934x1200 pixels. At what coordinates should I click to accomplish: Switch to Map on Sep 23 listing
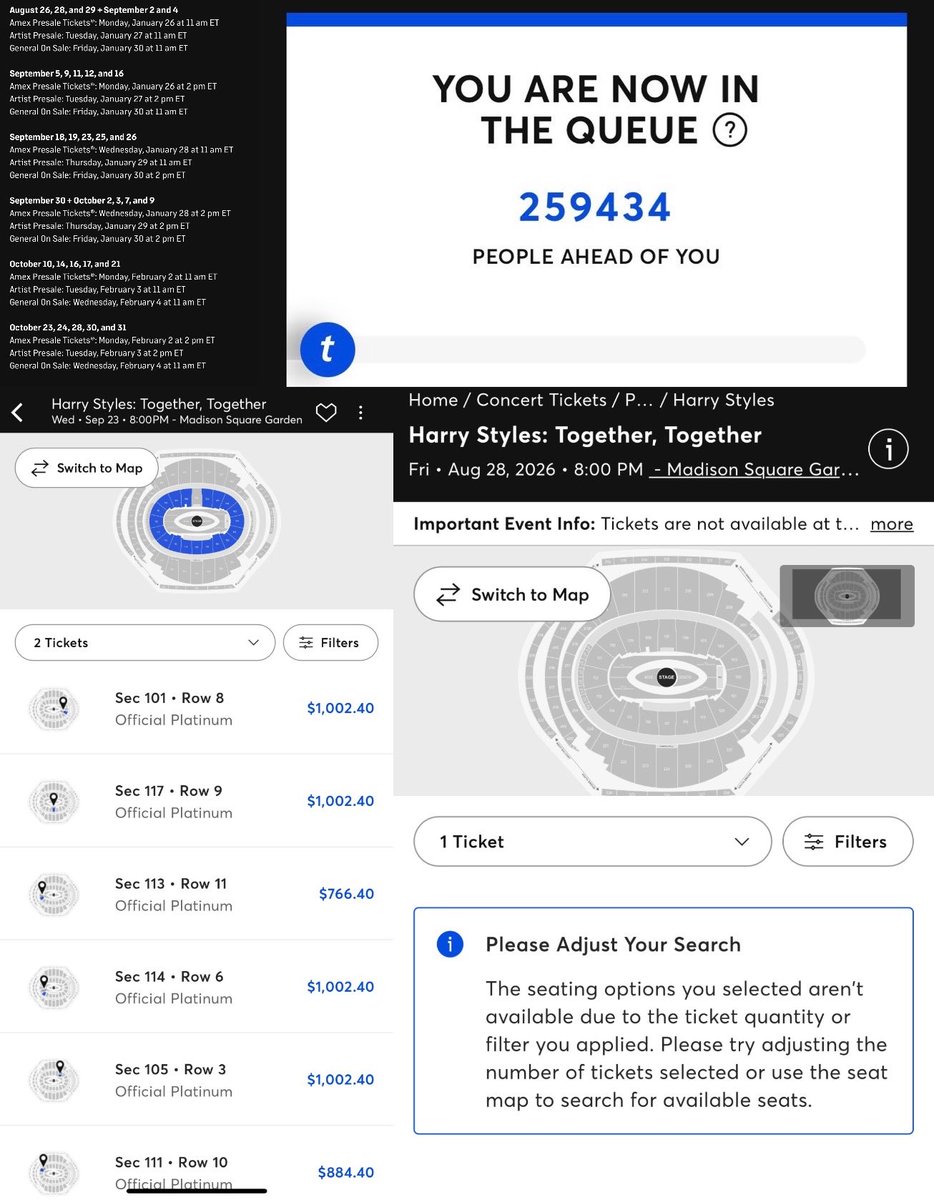coord(87,468)
